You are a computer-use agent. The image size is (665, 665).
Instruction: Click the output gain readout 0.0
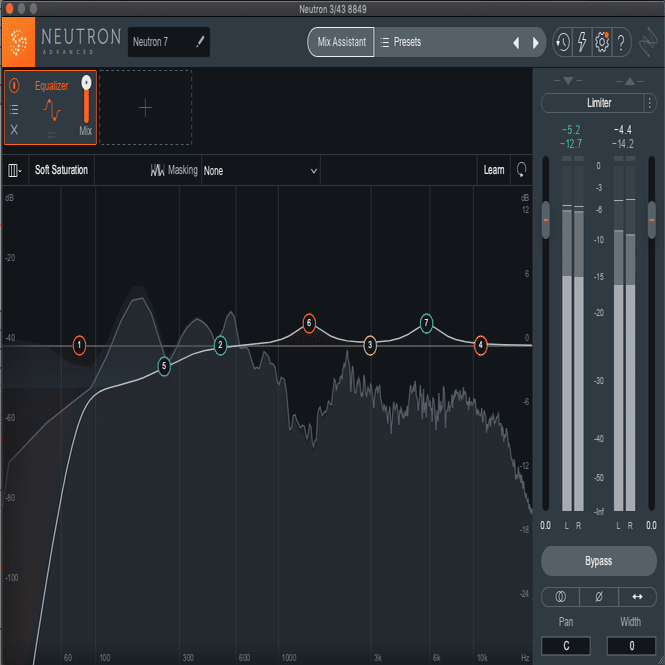(x=651, y=525)
